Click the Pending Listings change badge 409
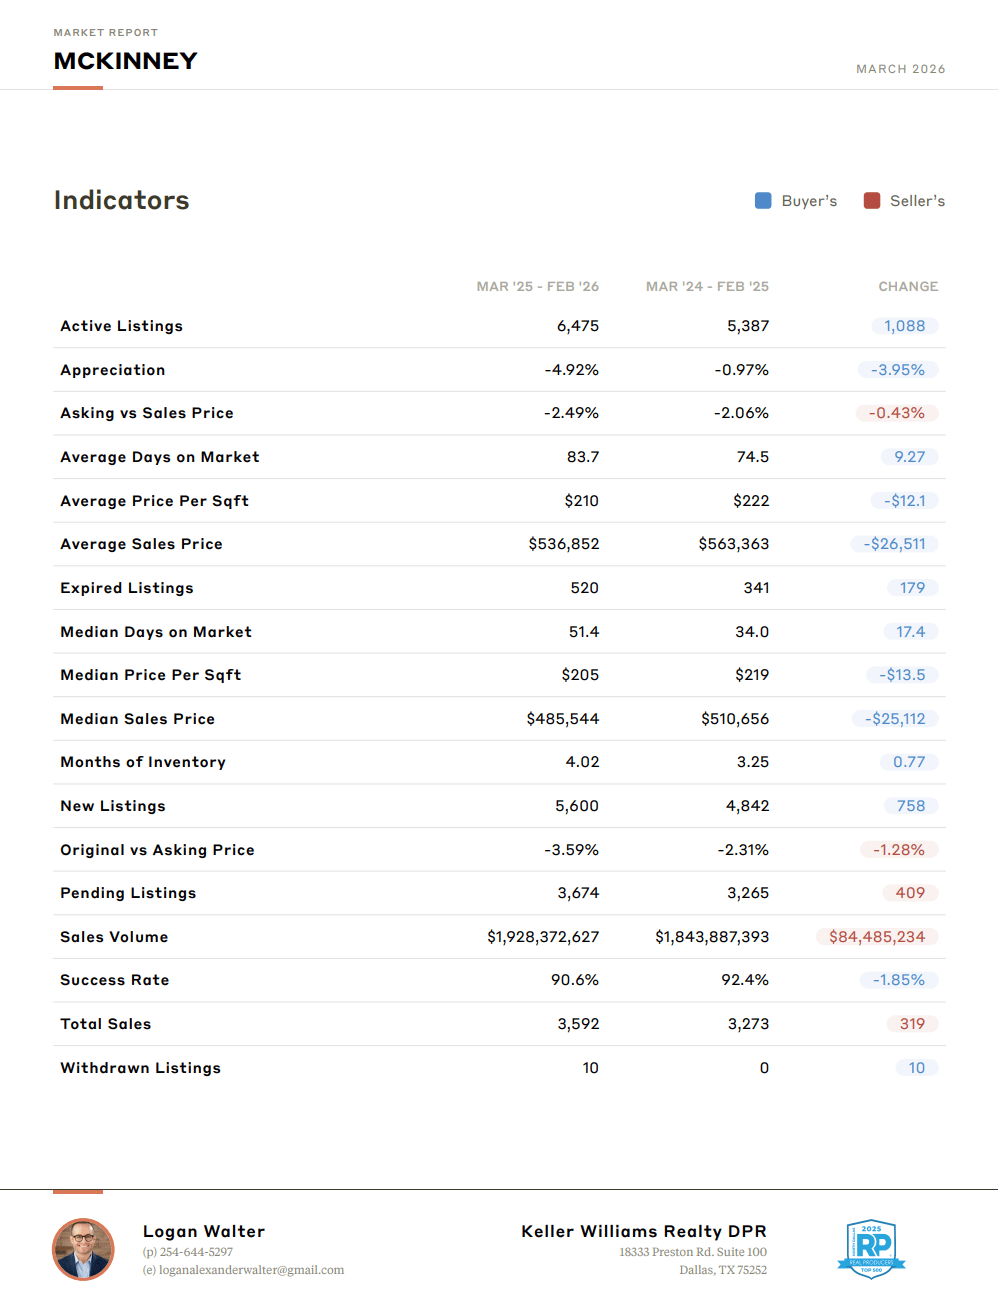998x1308 pixels. 909,893
